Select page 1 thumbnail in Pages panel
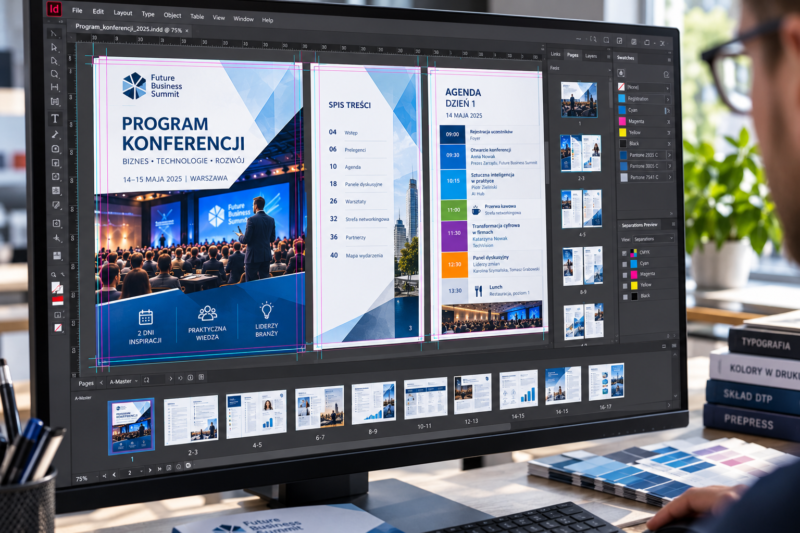Screen dimensions: 800x533 tap(579, 99)
